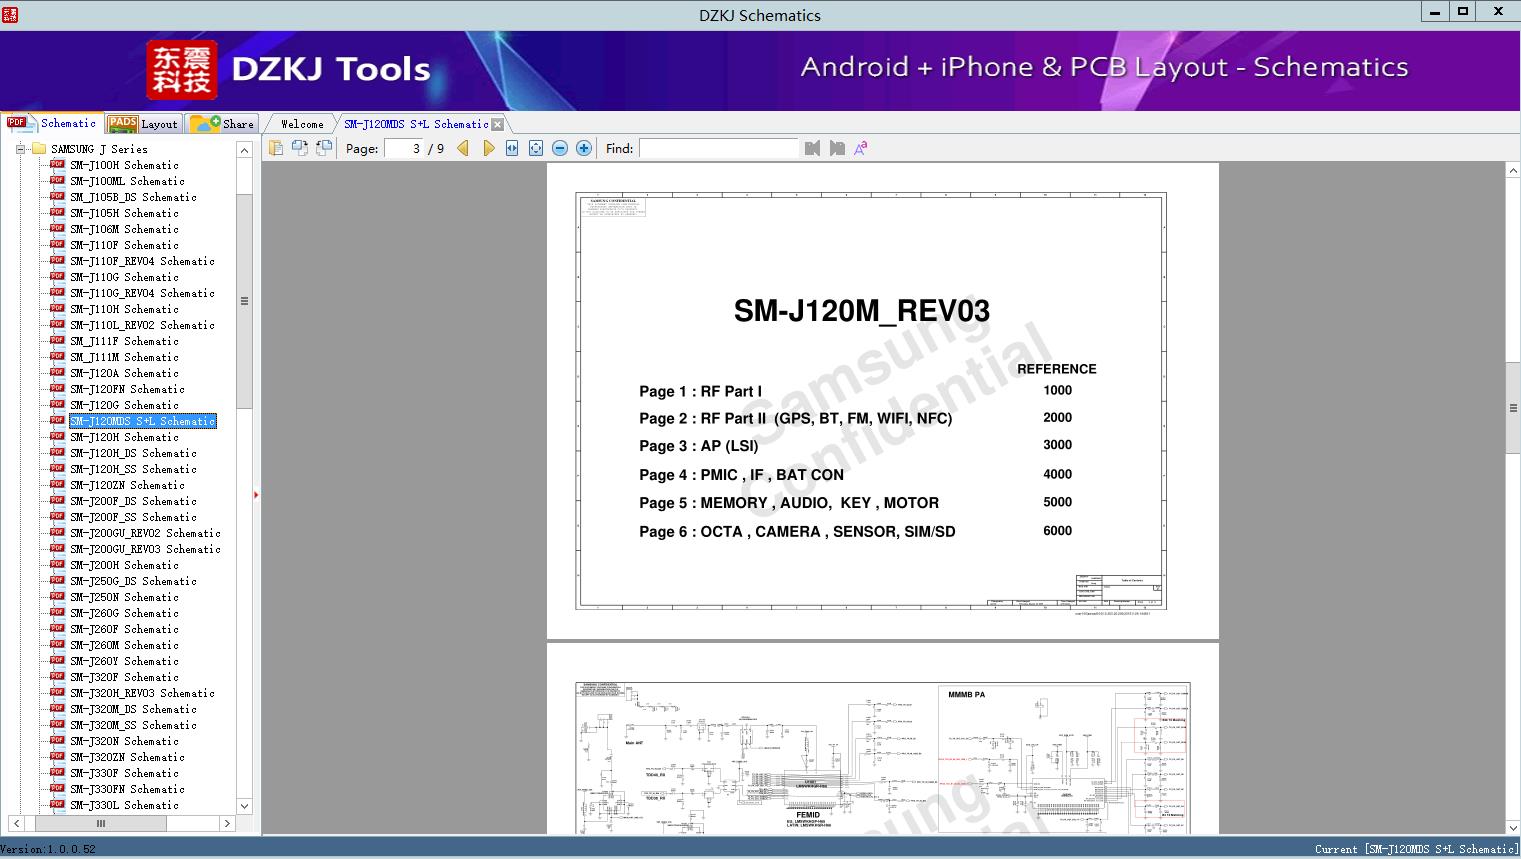Select SM-J200GU_REV02 Schematic

(145, 533)
